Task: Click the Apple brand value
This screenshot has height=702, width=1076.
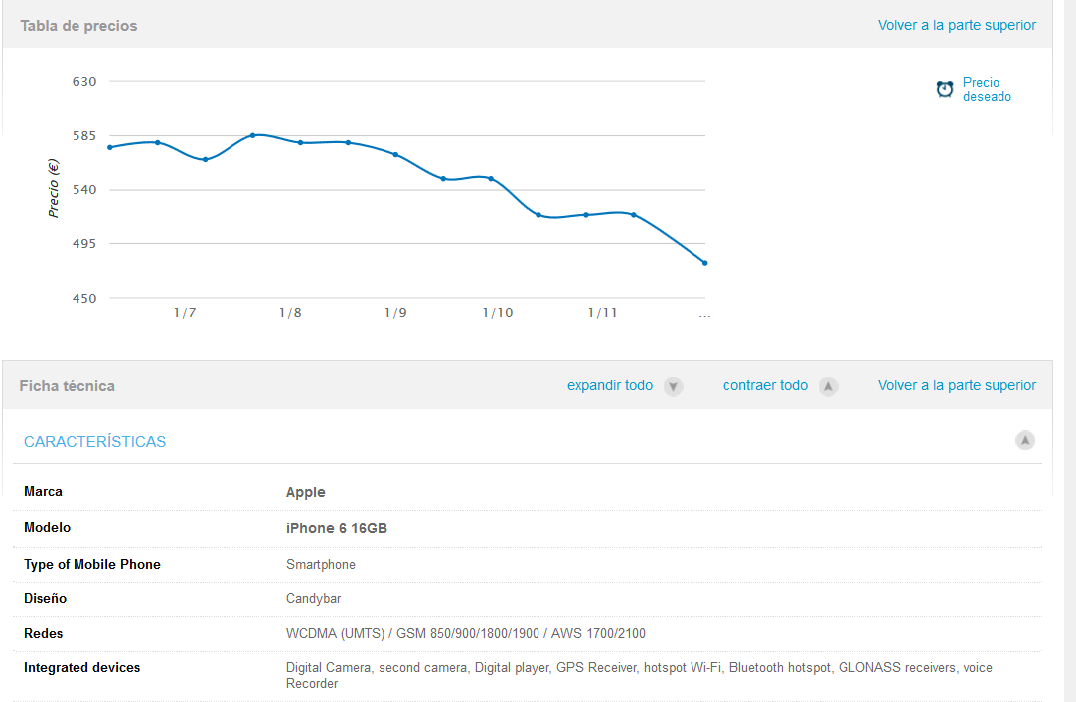Action: (305, 492)
